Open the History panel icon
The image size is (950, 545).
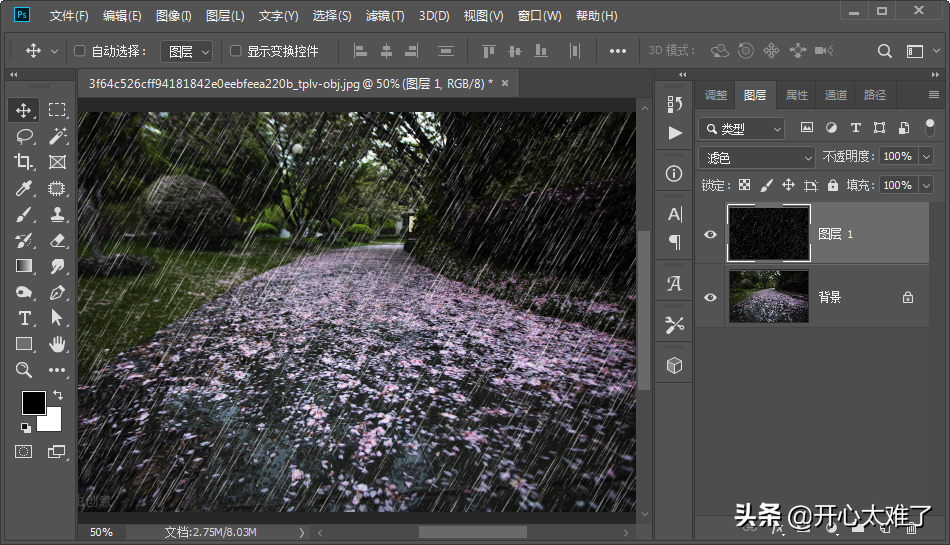674,105
